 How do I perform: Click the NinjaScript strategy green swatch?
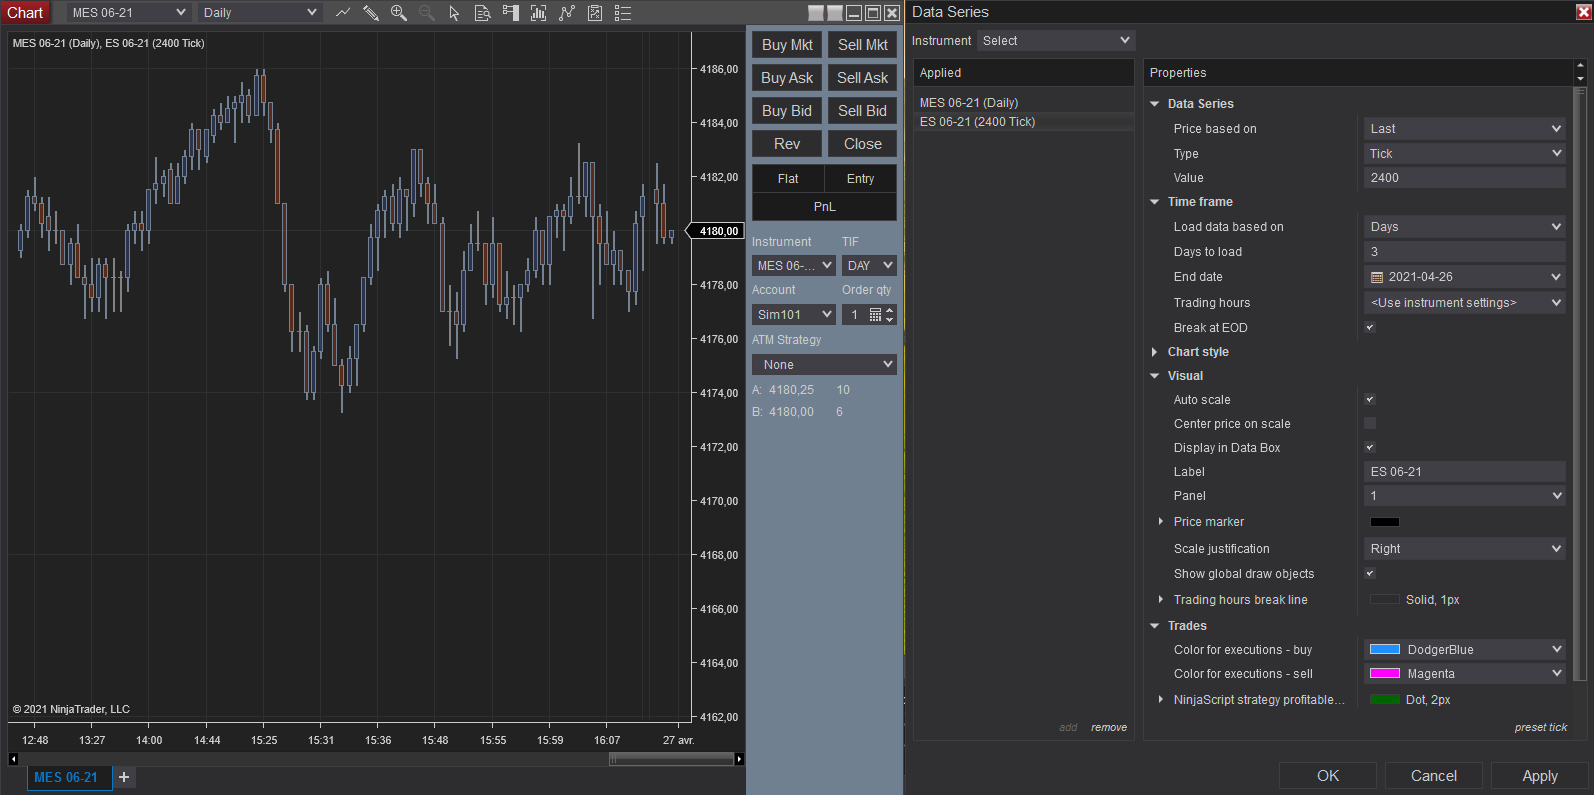click(1385, 700)
